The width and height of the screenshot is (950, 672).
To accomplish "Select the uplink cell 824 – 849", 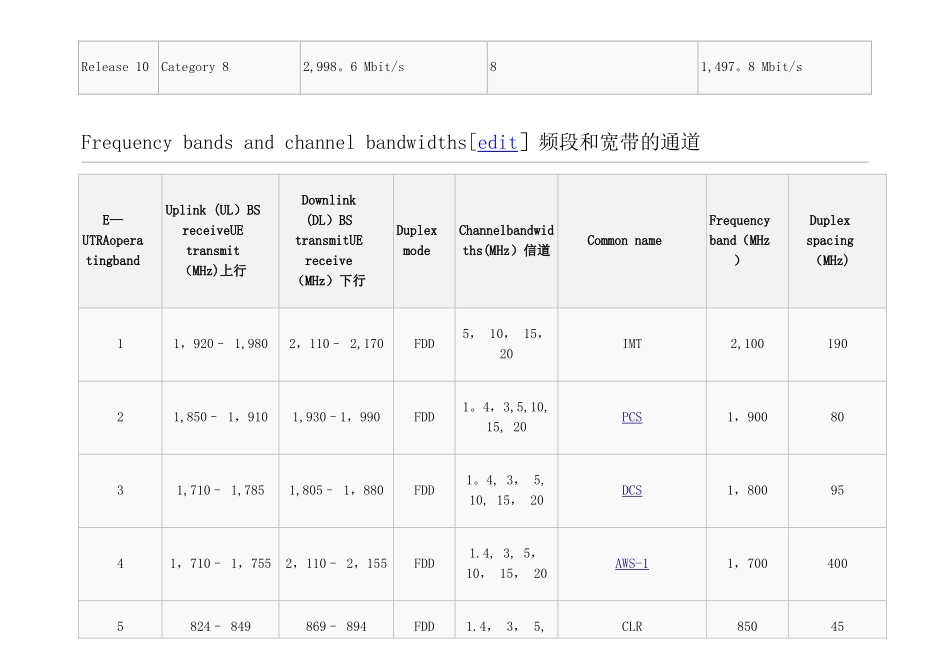I will [x=221, y=627].
